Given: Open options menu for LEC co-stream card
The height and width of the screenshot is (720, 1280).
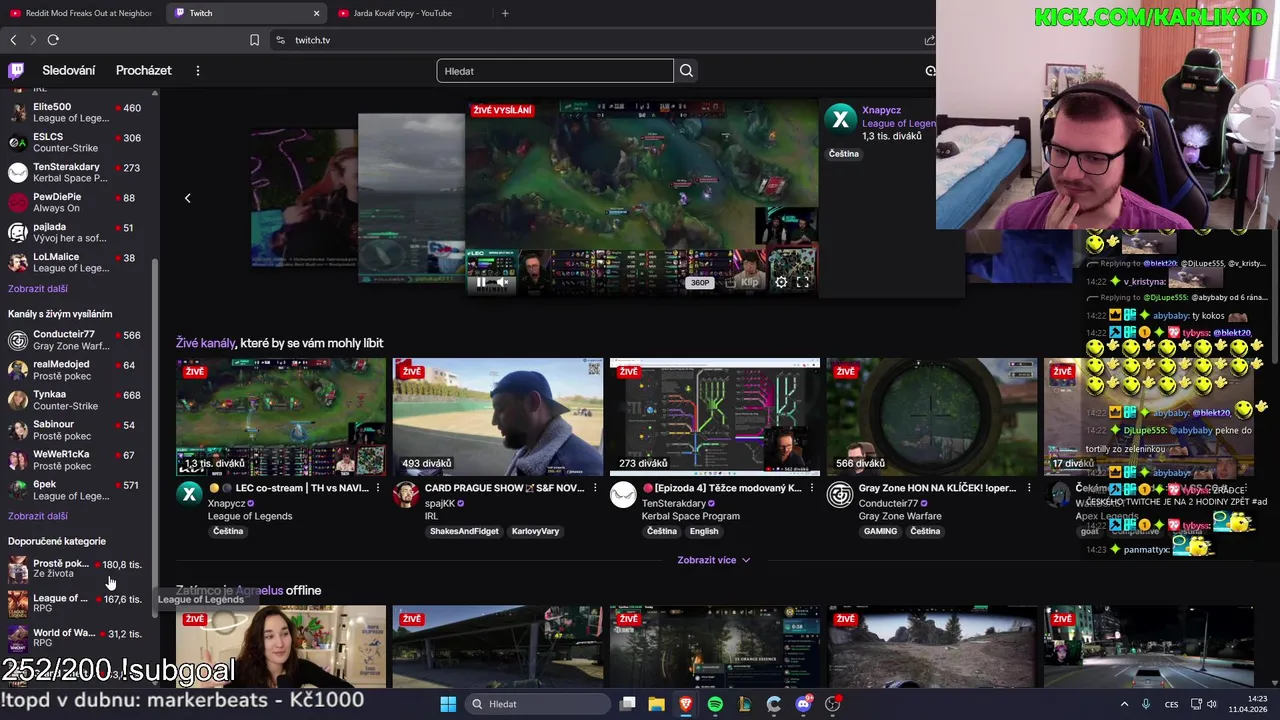Looking at the screenshot, I should [x=378, y=488].
